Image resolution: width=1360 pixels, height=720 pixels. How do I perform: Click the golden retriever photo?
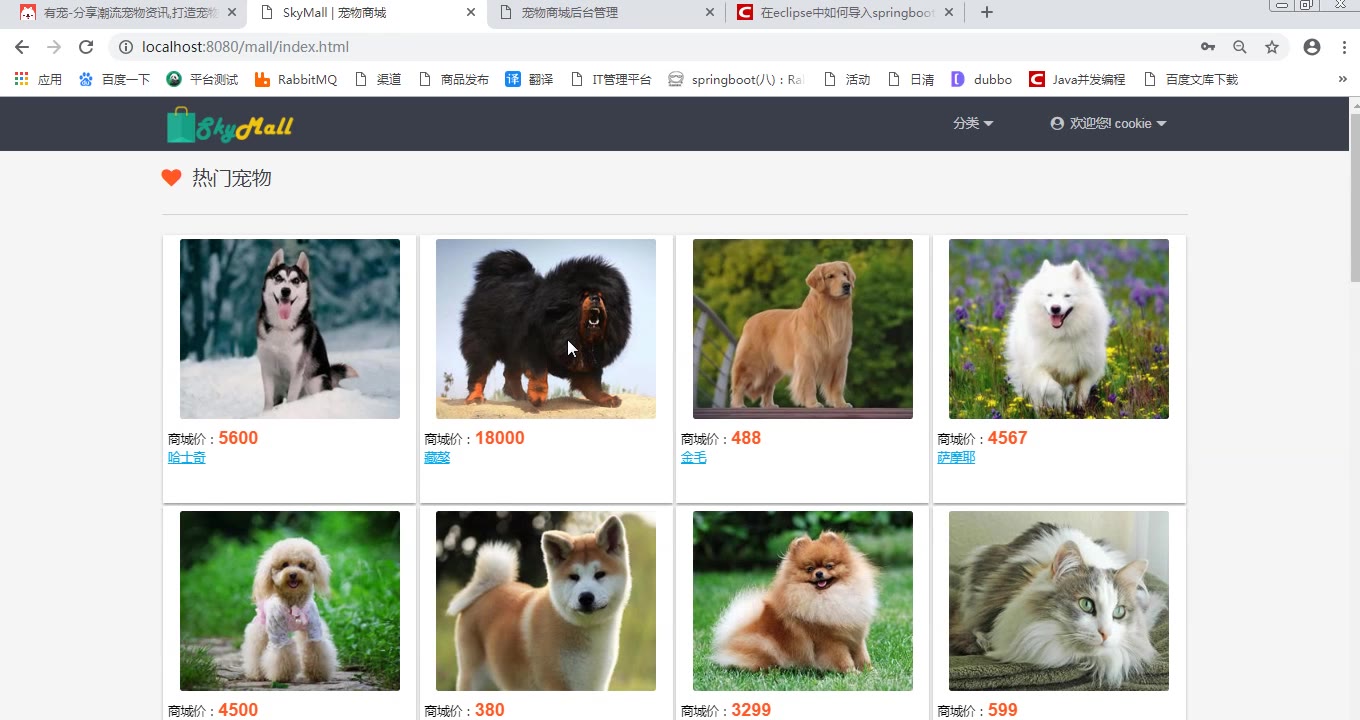pyautogui.click(x=803, y=329)
